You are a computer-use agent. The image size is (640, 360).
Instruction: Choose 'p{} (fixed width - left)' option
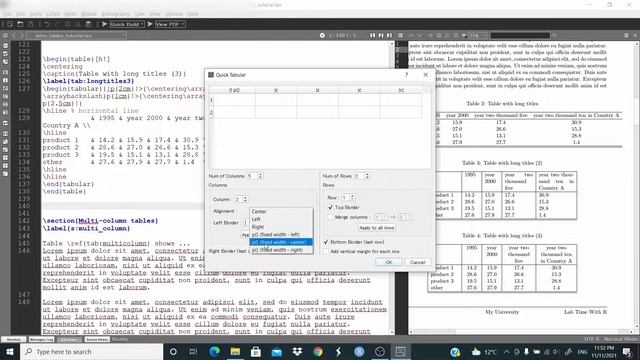(x=281, y=235)
